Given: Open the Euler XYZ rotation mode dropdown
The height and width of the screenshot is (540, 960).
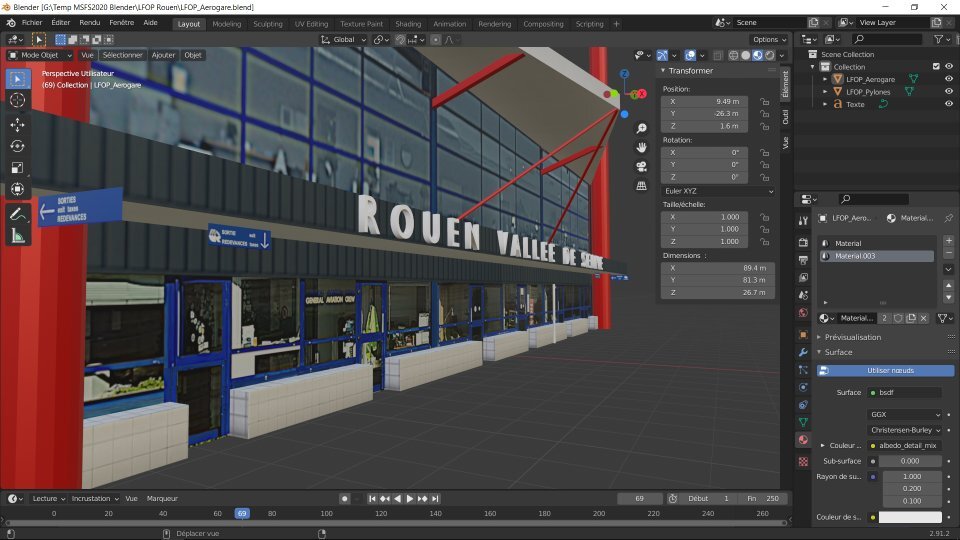Looking at the screenshot, I should pos(718,190).
